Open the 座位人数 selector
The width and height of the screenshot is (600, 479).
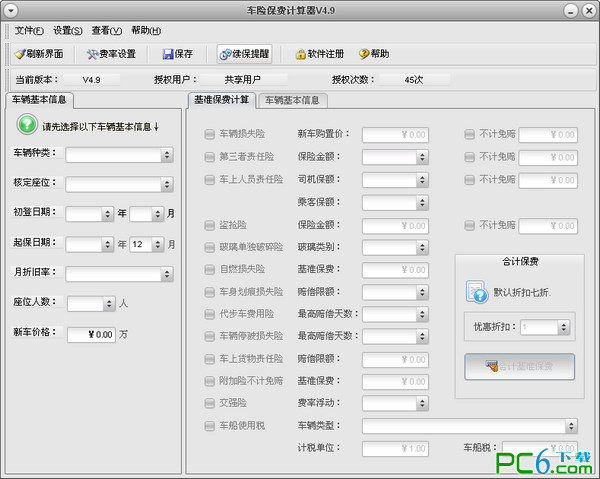[91, 304]
